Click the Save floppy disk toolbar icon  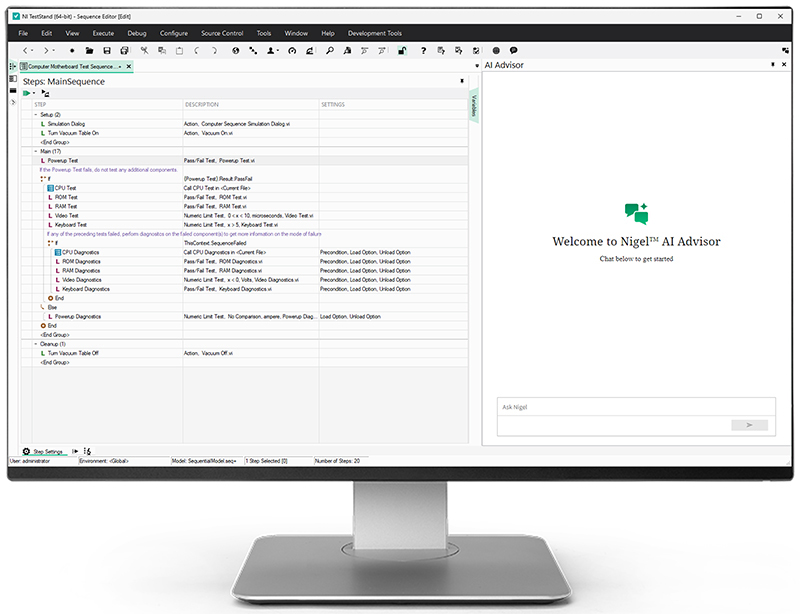point(107,50)
